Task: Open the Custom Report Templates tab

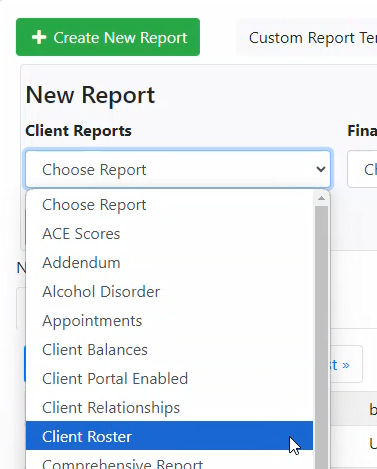Action: [x=307, y=37]
